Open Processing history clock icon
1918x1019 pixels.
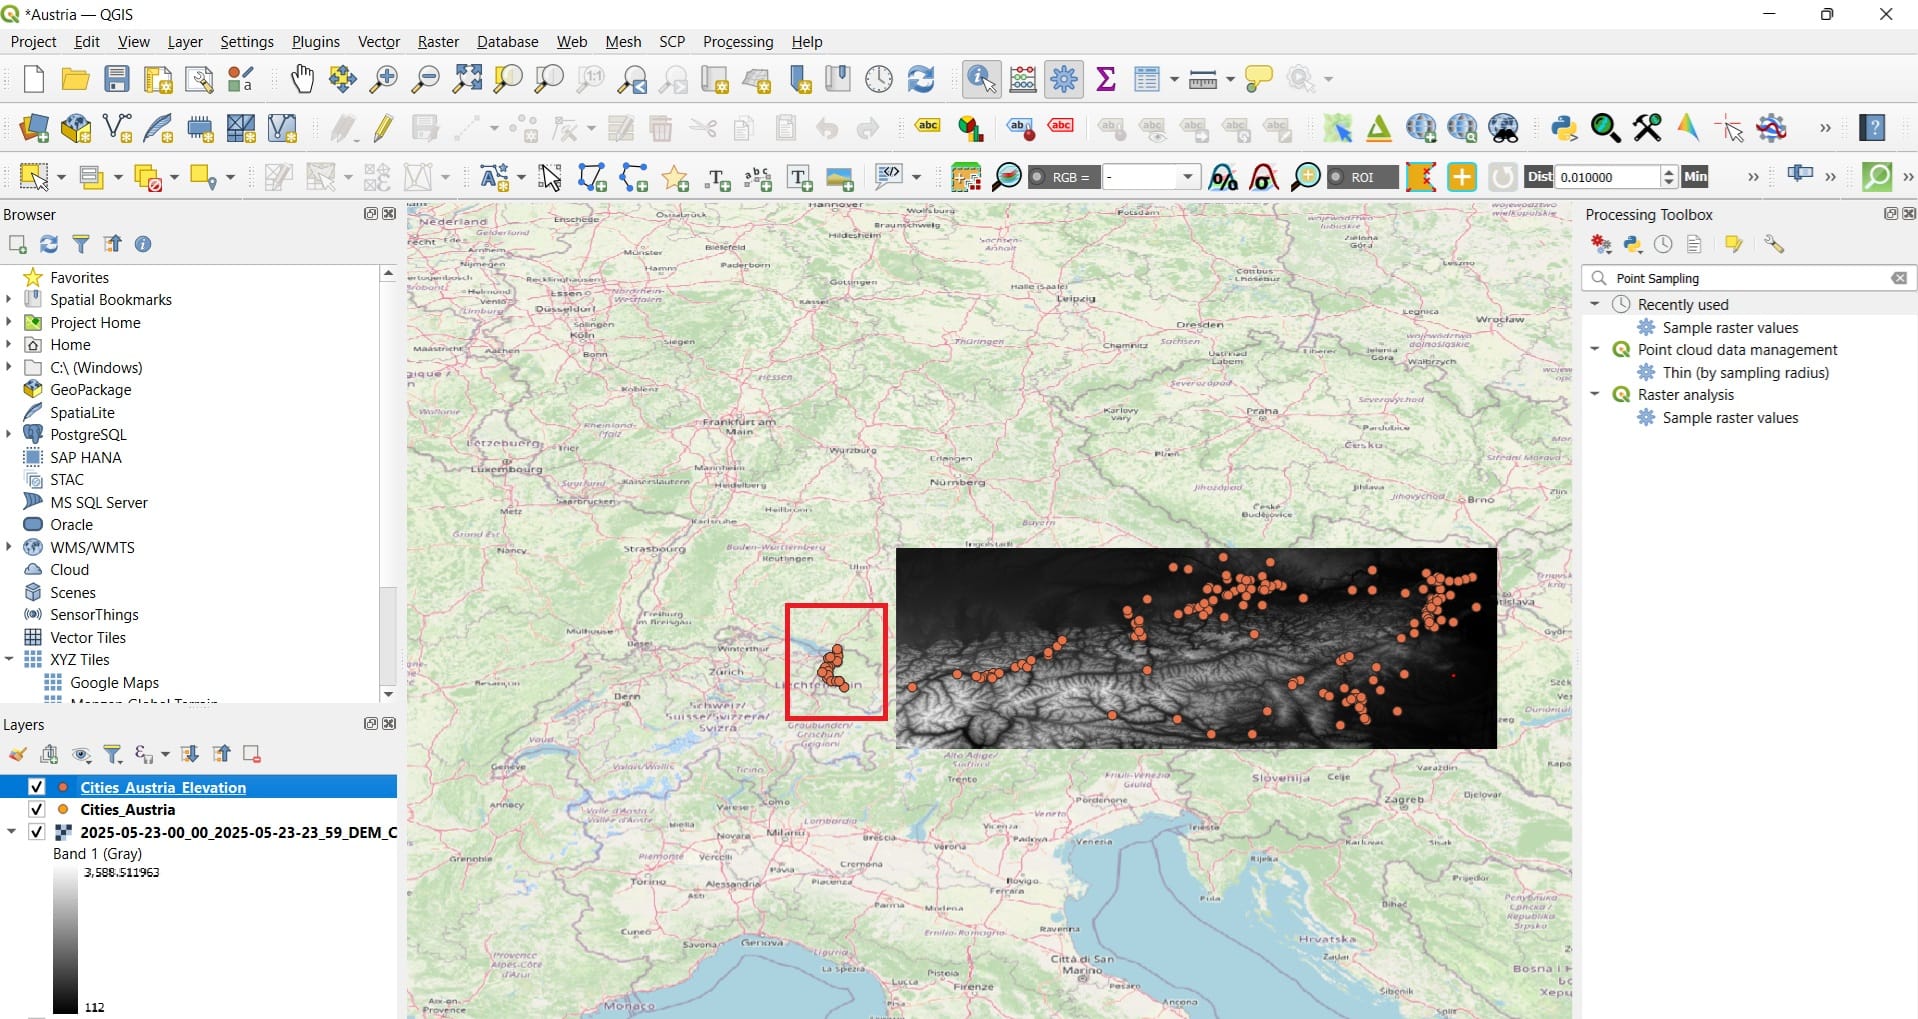(x=1663, y=244)
